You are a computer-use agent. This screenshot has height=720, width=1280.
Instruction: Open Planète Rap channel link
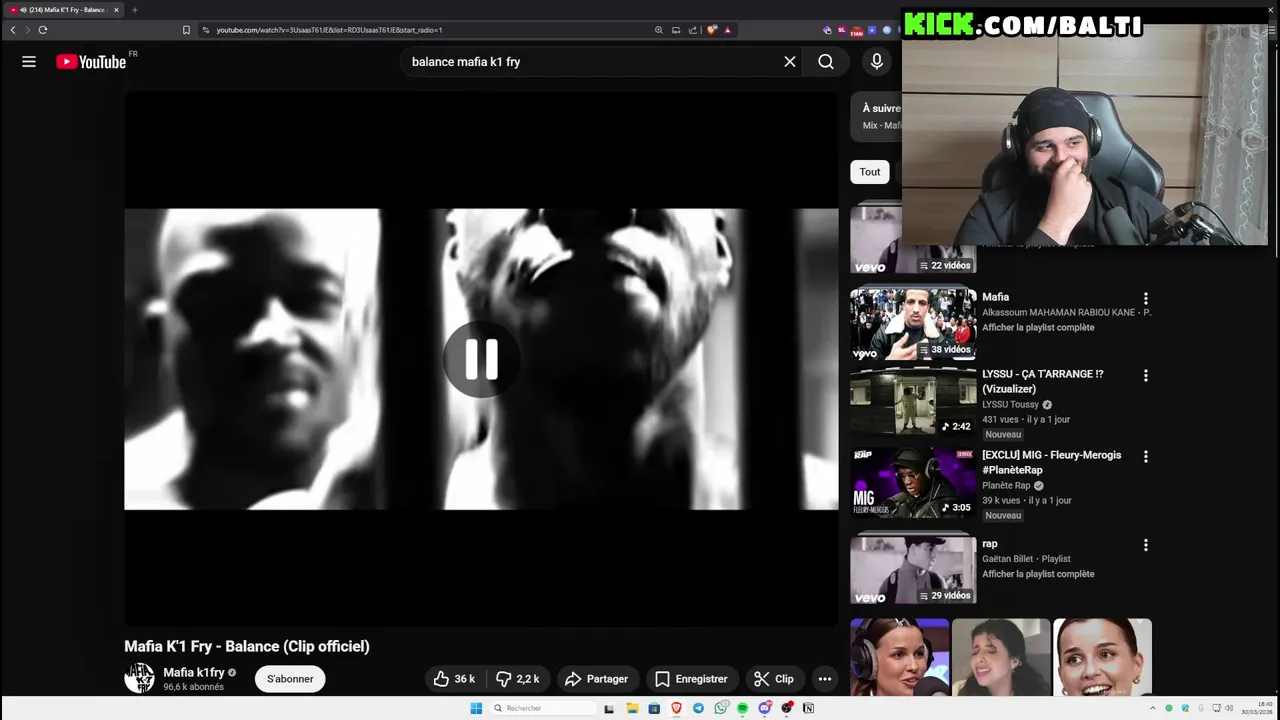click(x=1006, y=486)
